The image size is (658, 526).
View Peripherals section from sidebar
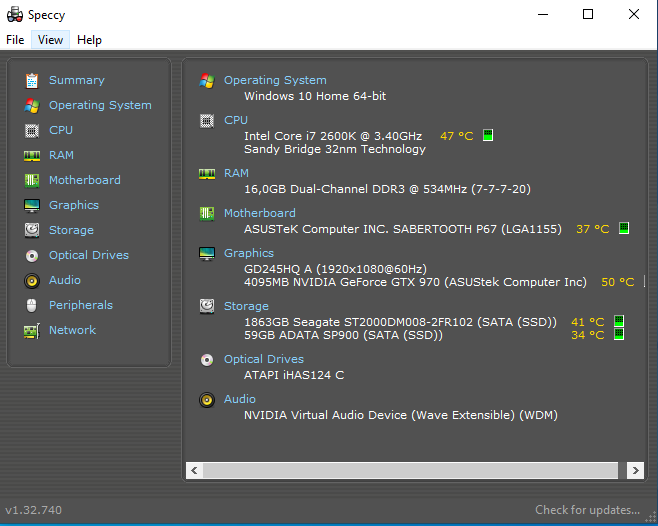coord(81,305)
